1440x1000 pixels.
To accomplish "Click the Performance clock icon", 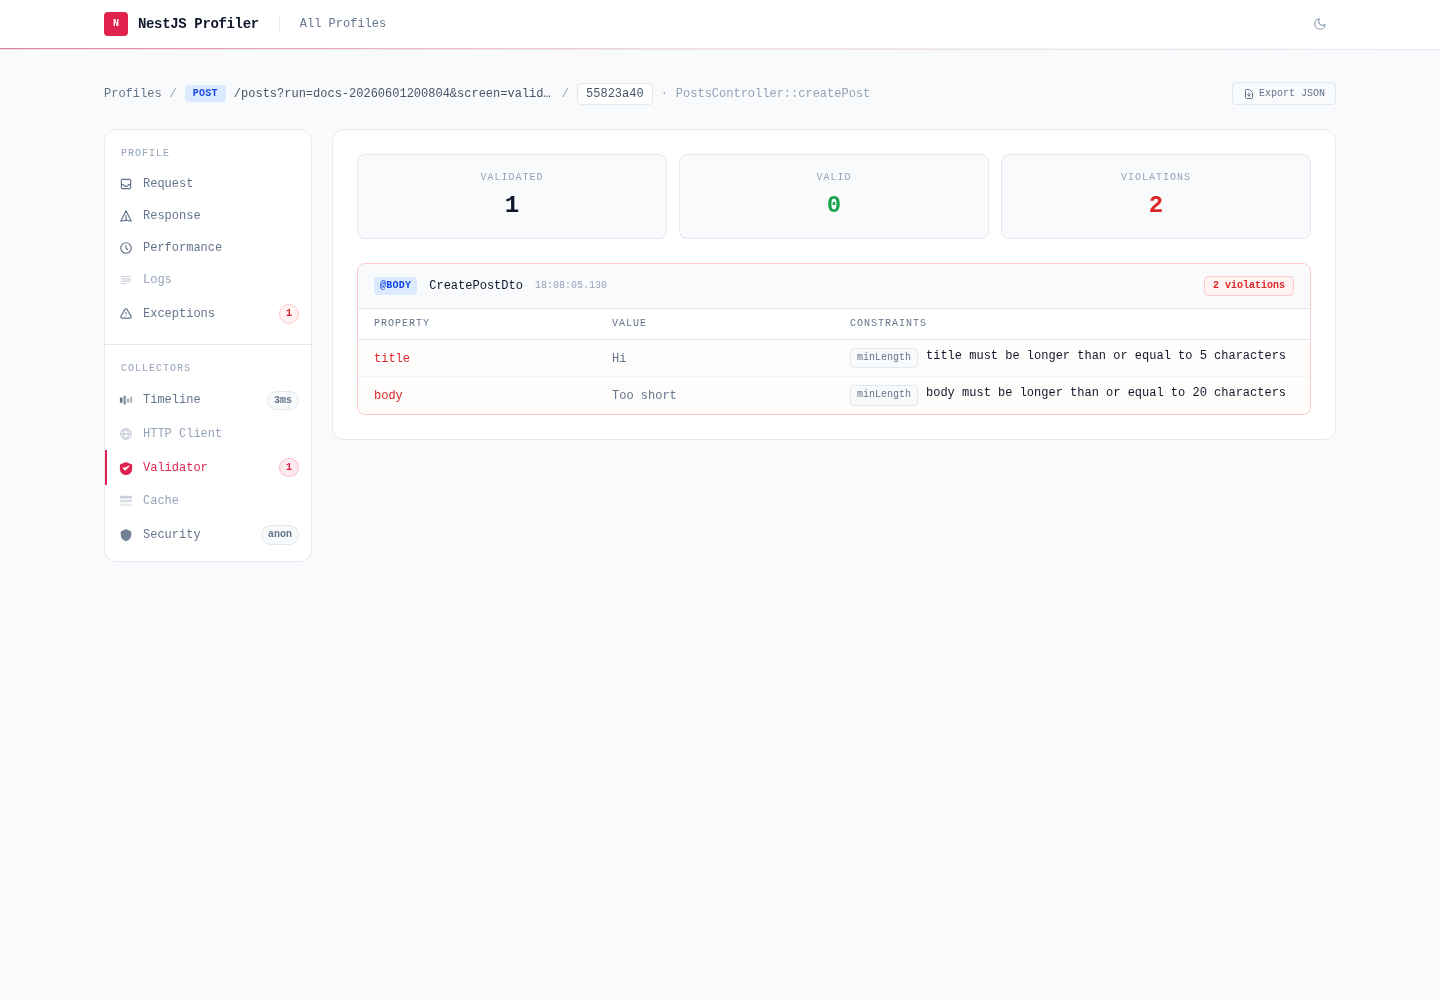I will (126, 248).
